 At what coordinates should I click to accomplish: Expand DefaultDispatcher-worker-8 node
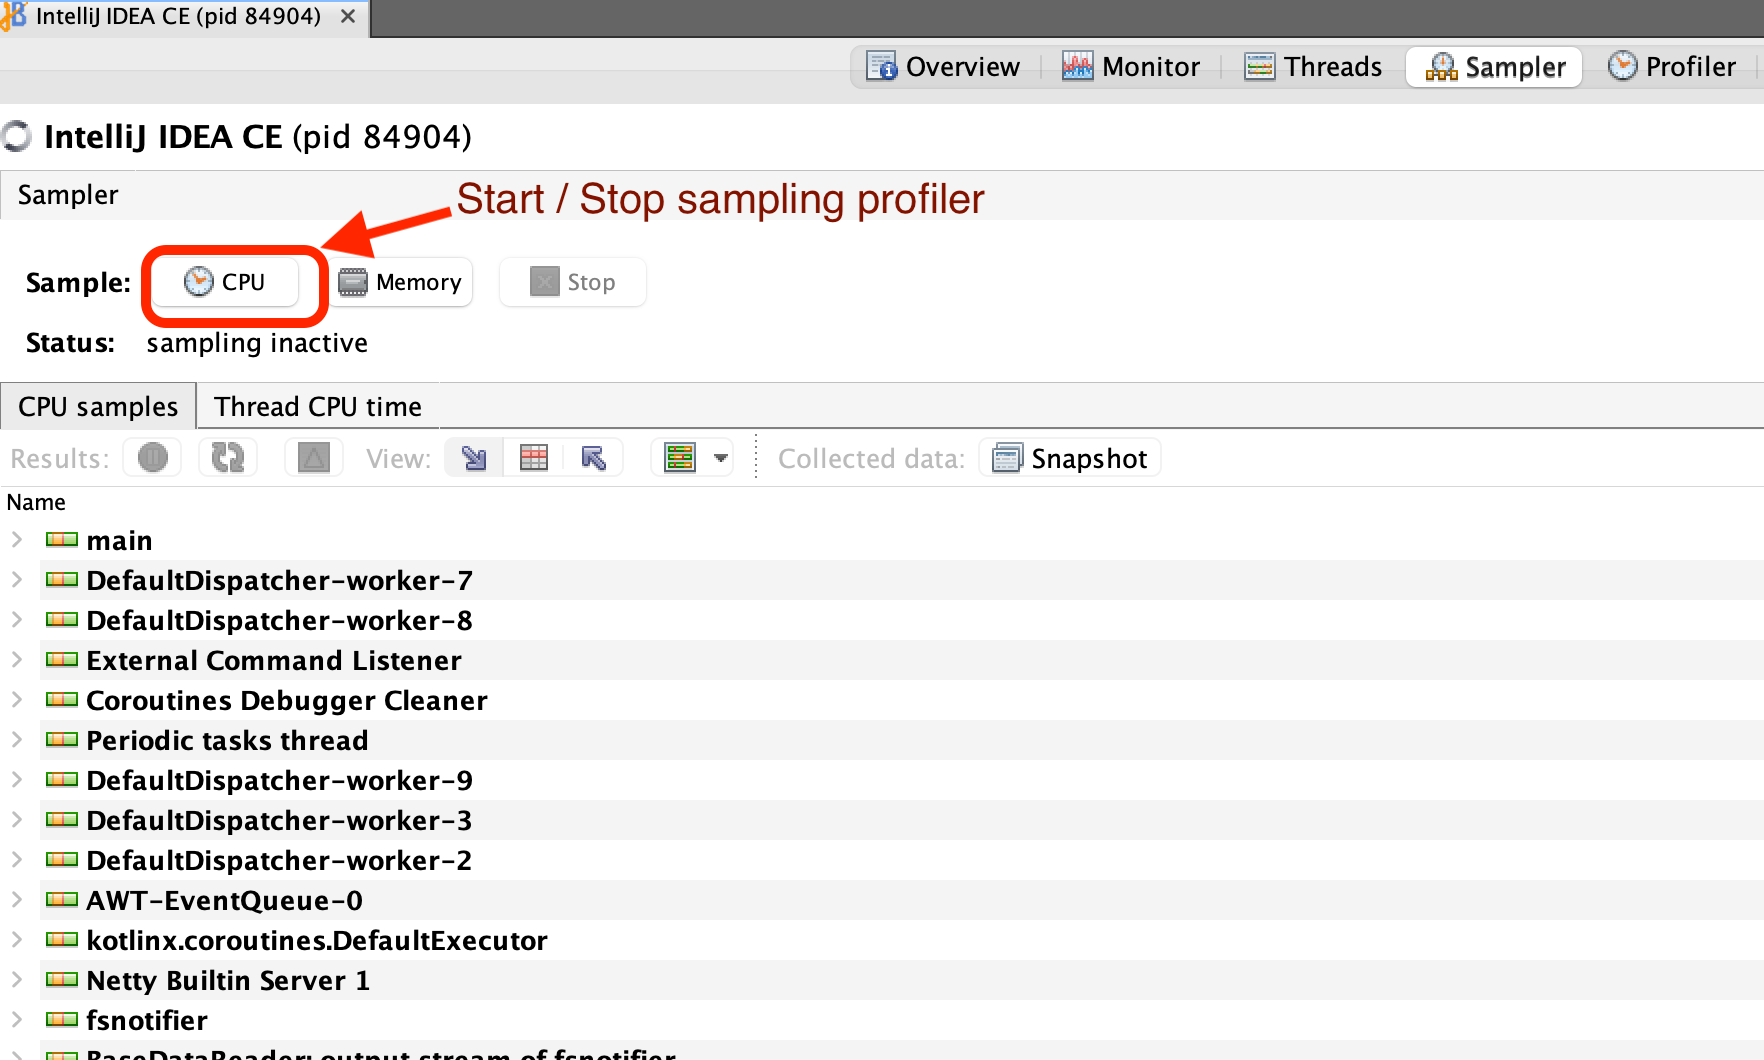(17, 620)
